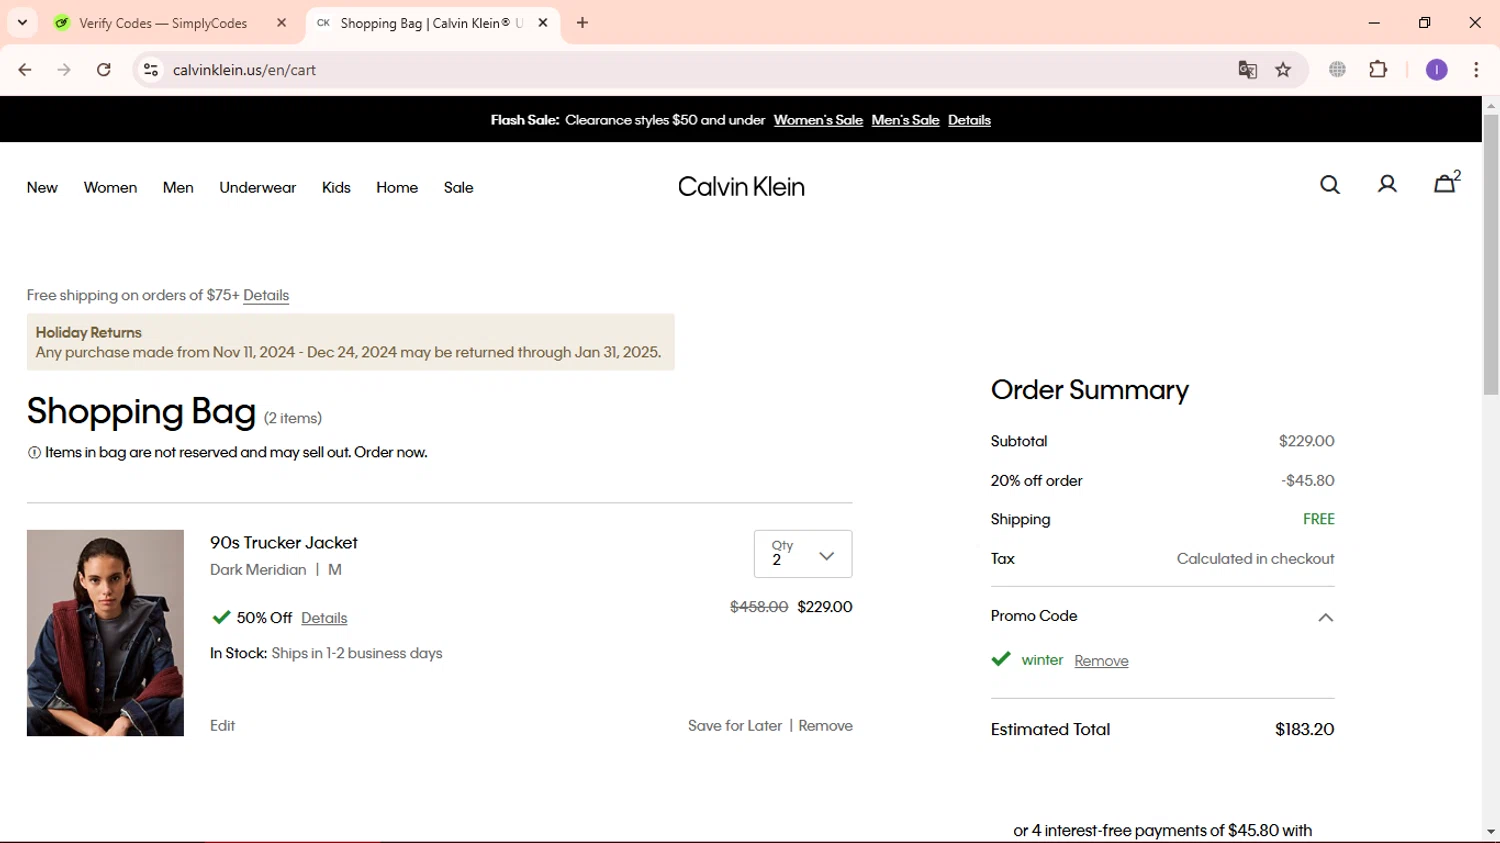Open the 90s Trucker Jacket product title
This screenshot has width=1500, height=843.
[x=284, y=543]
